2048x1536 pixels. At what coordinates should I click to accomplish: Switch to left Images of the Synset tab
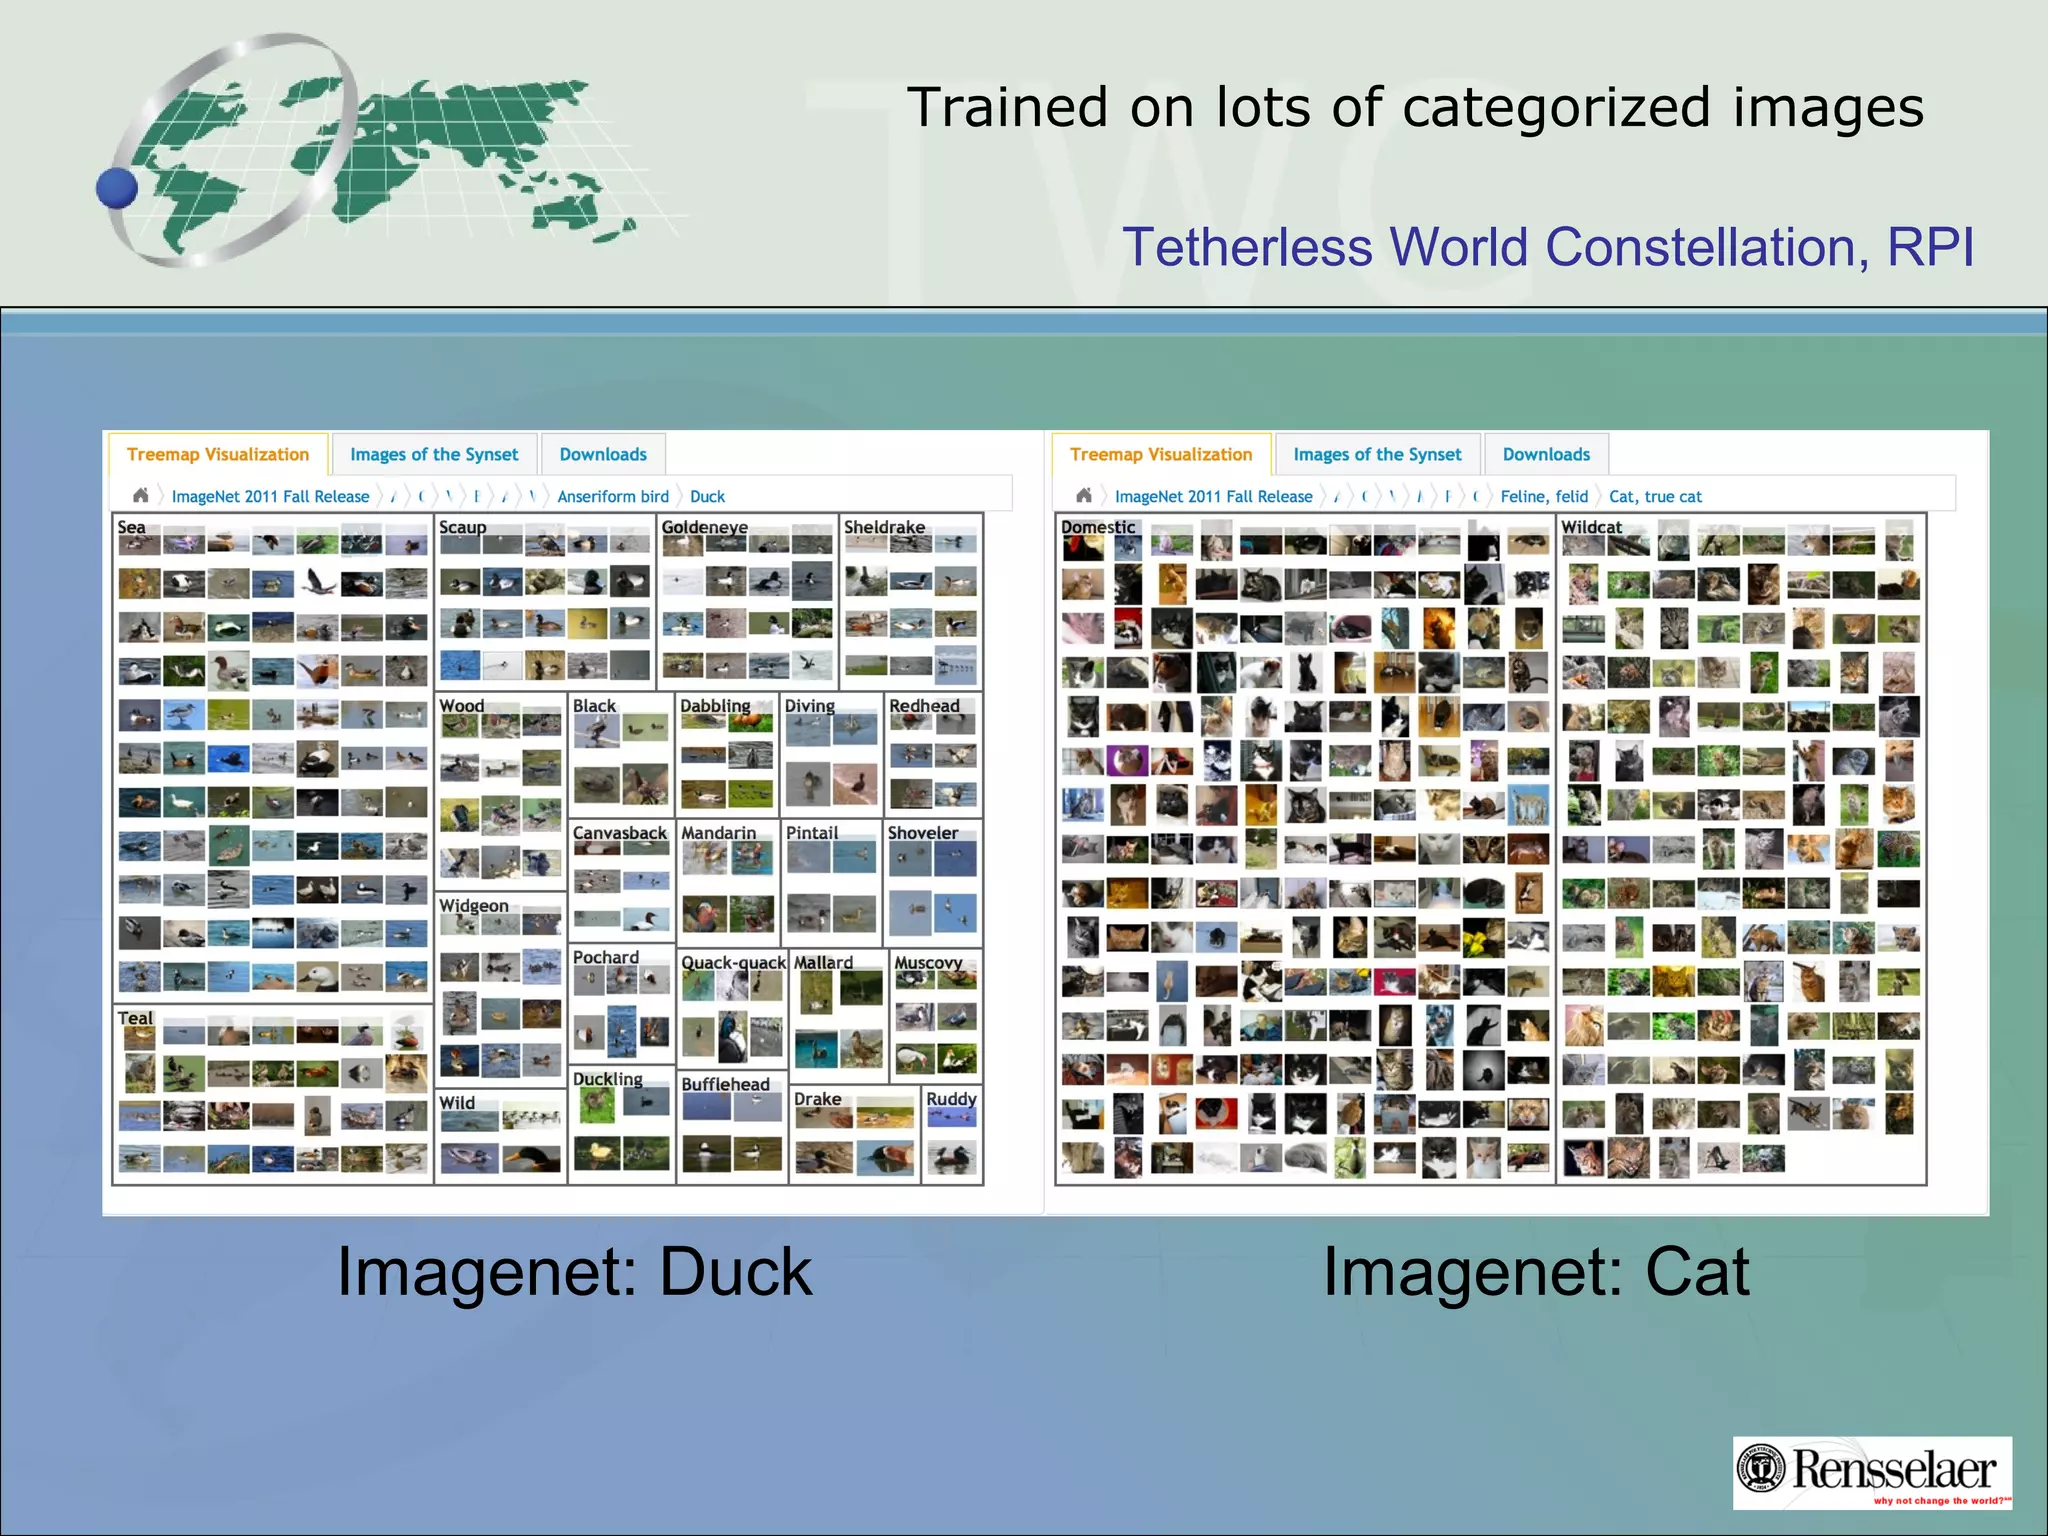(434, 454)
